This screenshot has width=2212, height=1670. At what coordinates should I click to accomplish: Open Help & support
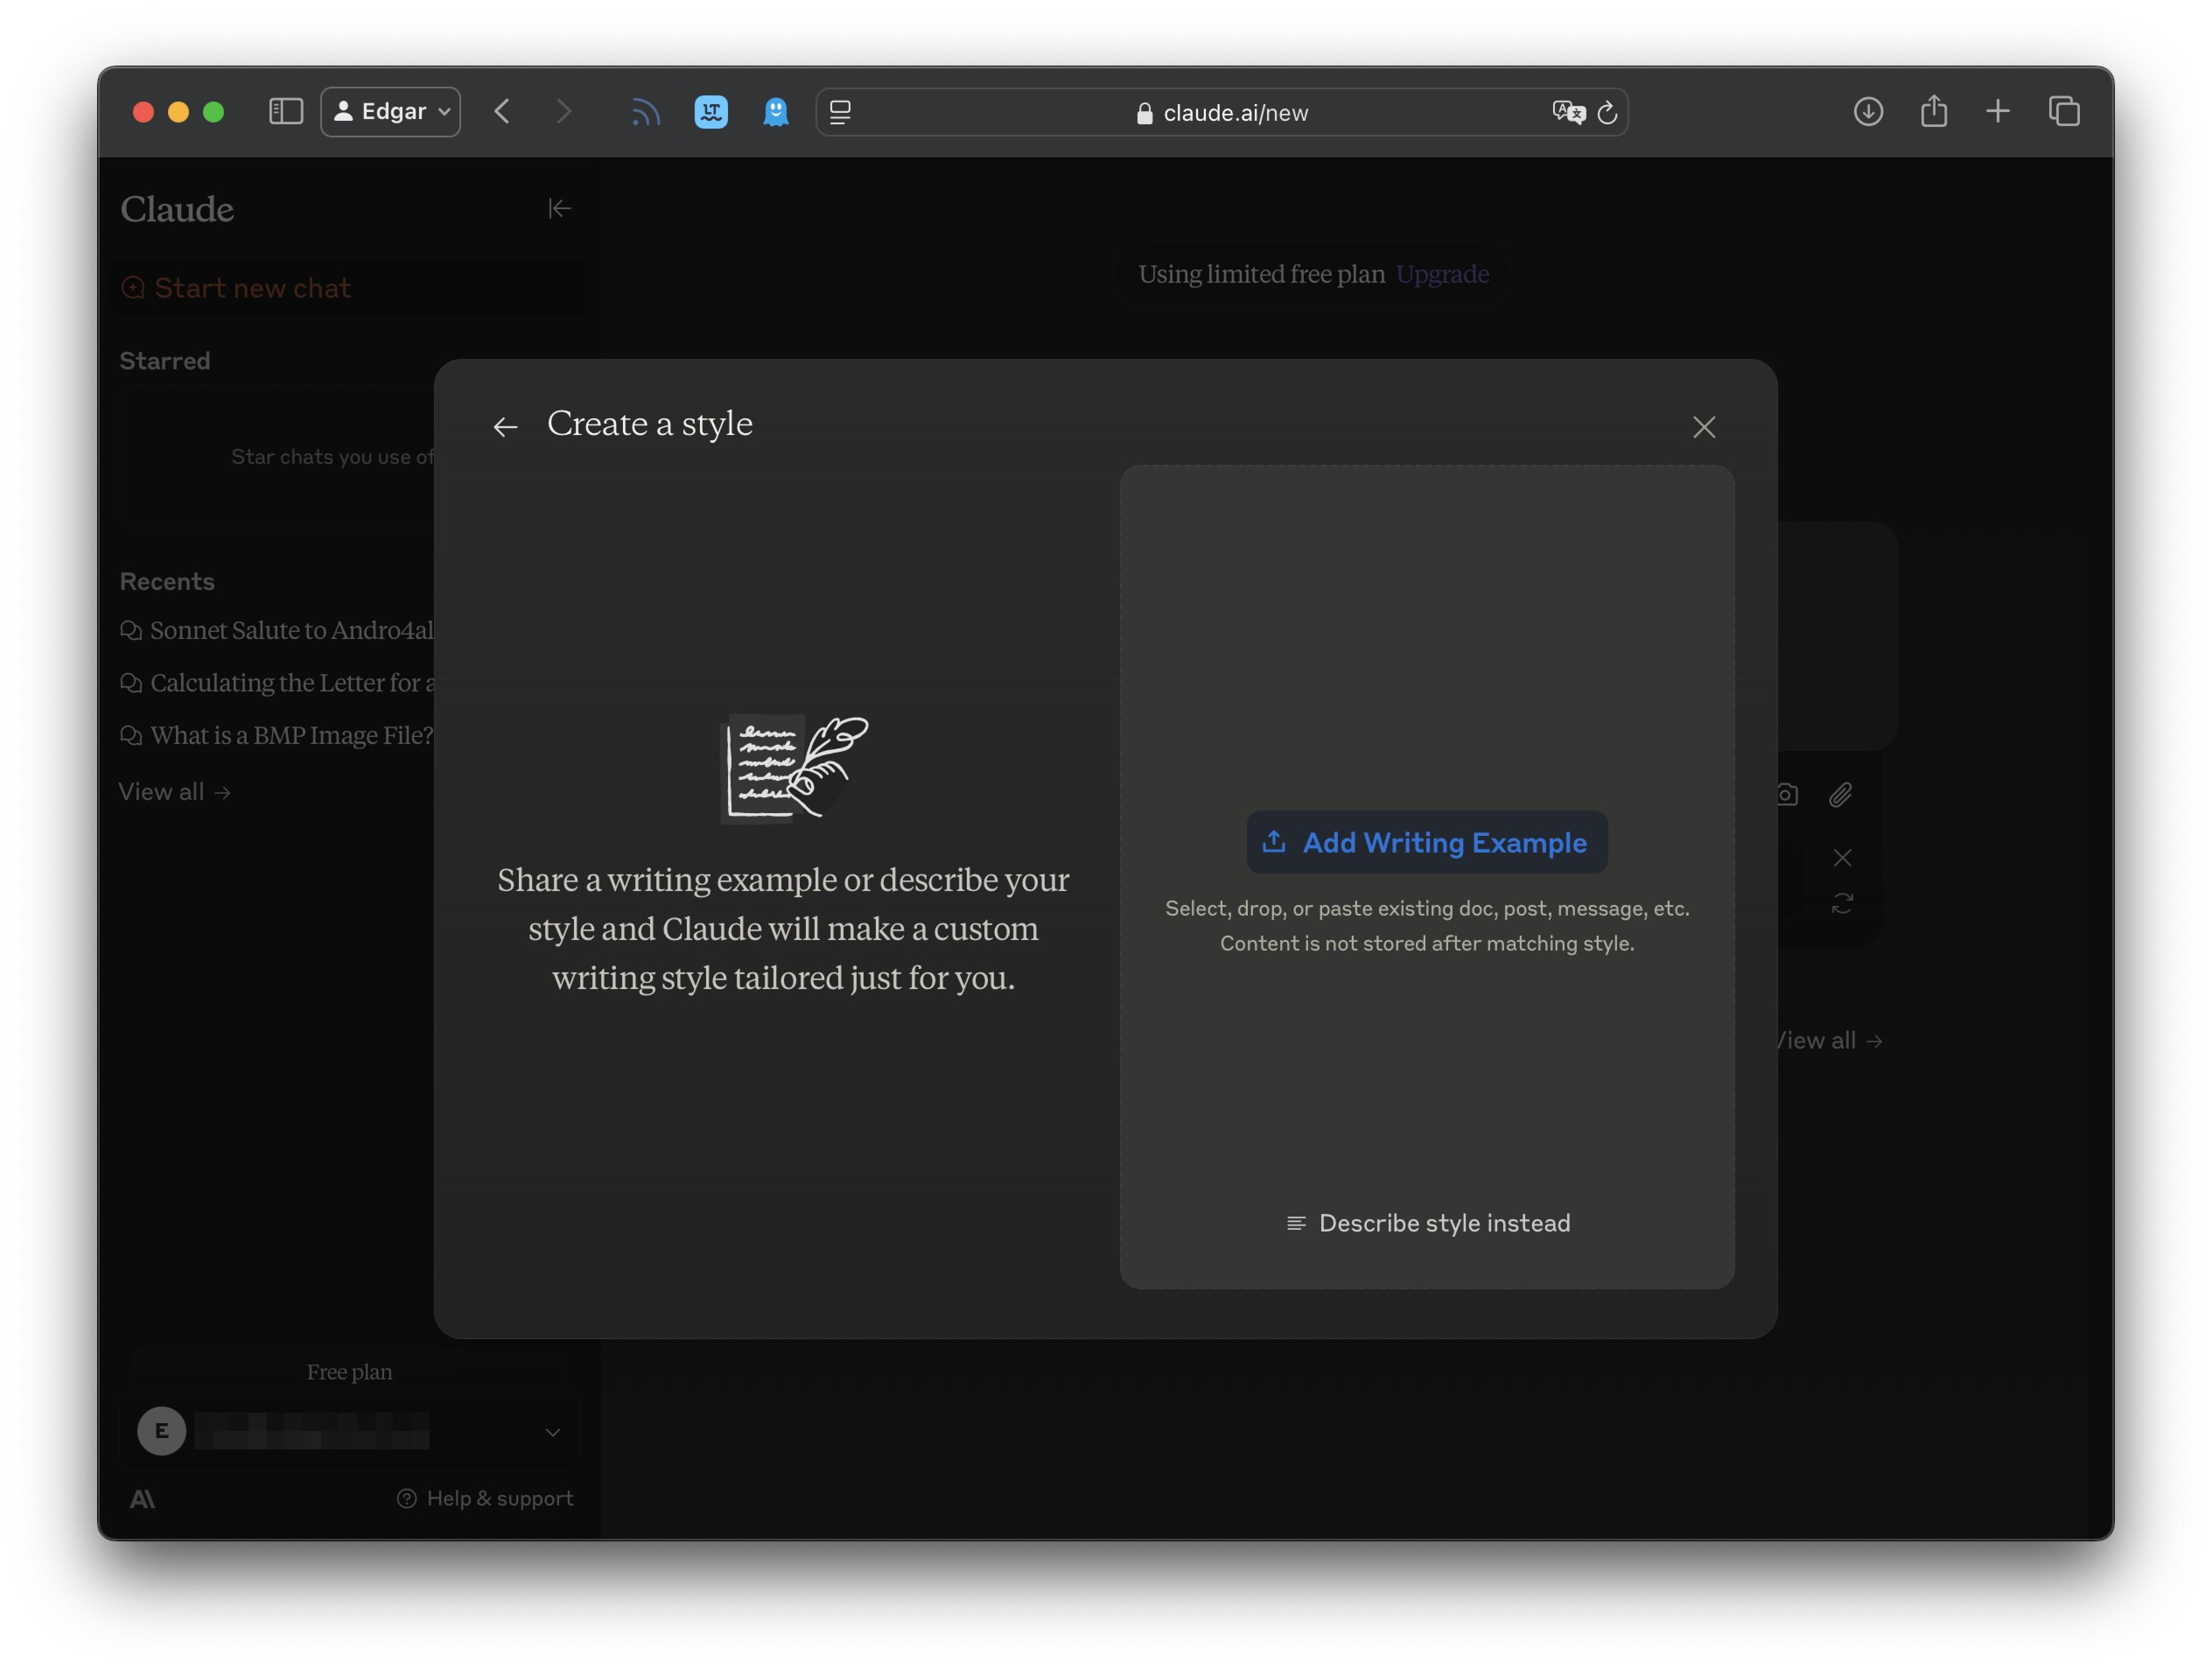485,1498
